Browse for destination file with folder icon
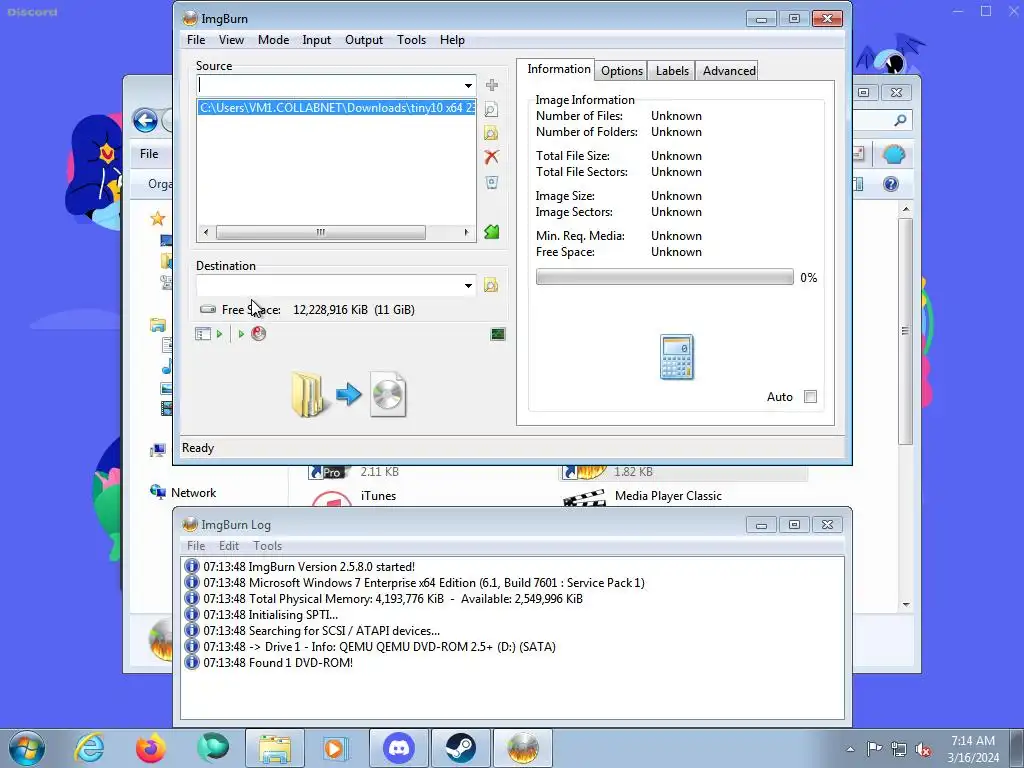Image resolution: width=1024 pixels, height=768 pixels. click(490, 285)
